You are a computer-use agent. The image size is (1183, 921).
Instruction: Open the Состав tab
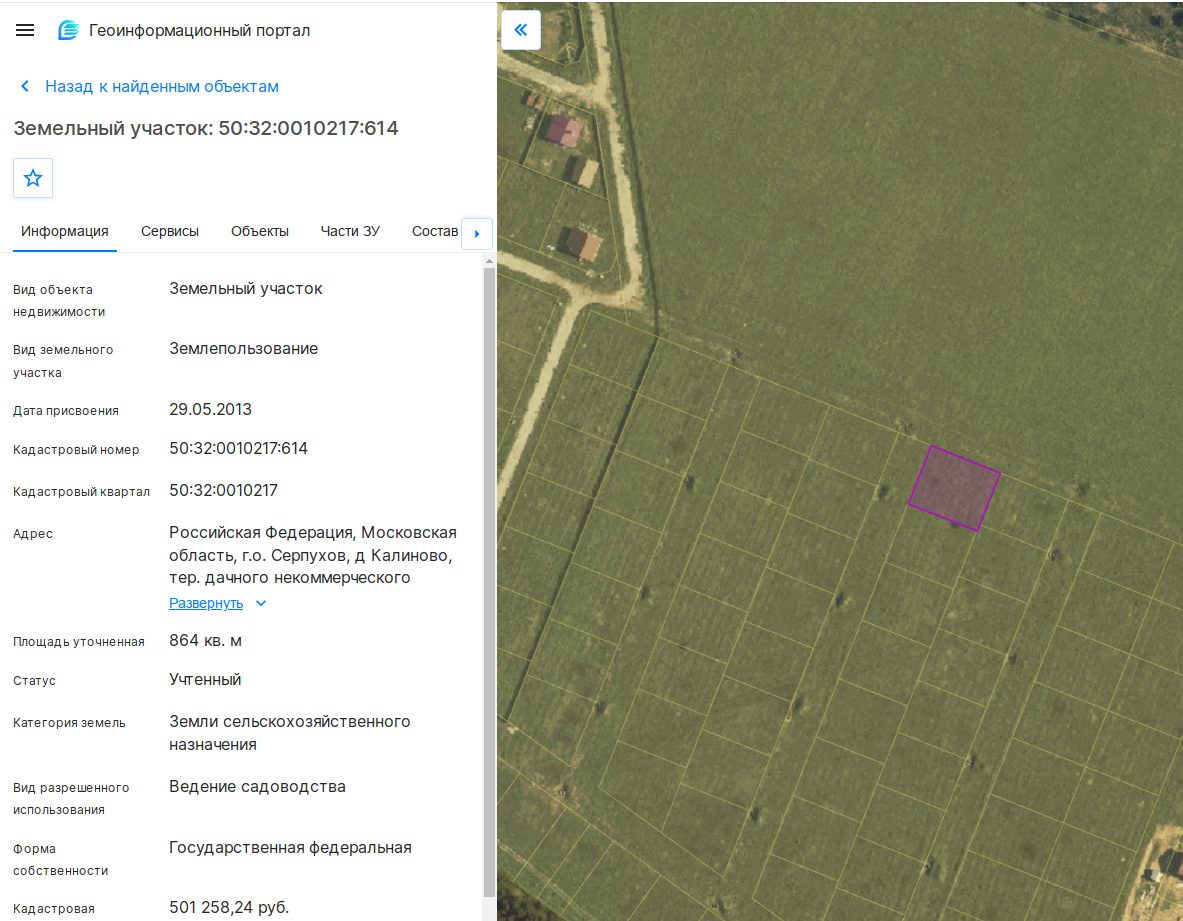coord(435,232)
